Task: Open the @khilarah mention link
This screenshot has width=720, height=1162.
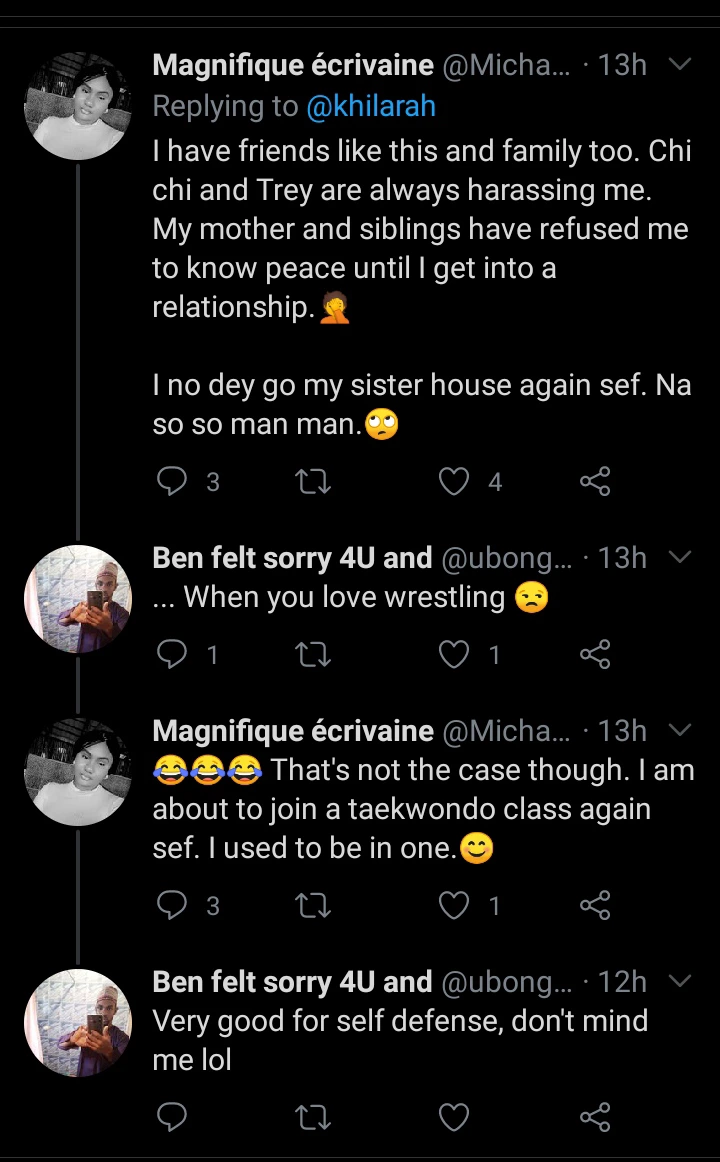Action: tap(371, 106)
